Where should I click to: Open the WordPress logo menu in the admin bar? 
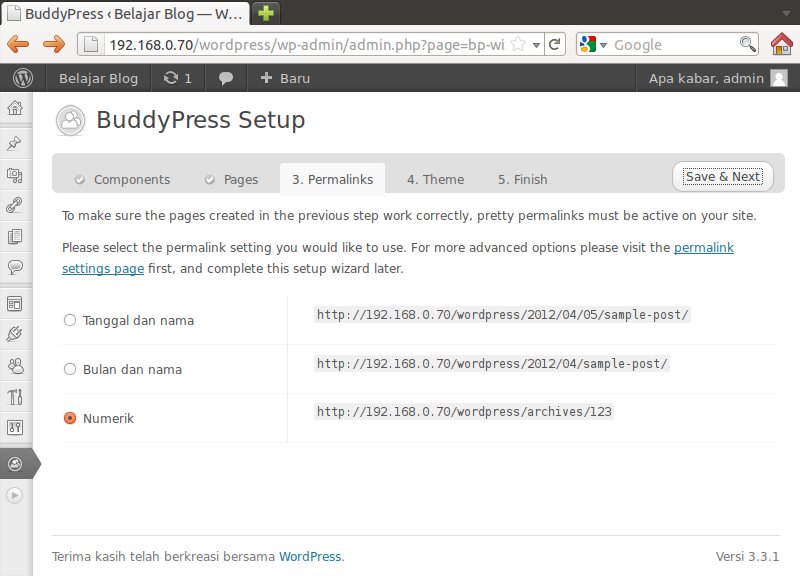point(23,78)
